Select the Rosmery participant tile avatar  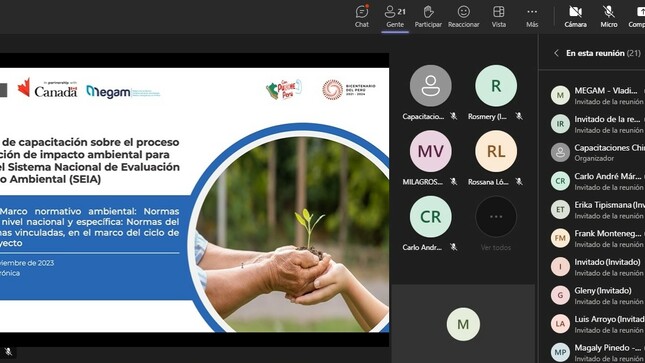496,86
